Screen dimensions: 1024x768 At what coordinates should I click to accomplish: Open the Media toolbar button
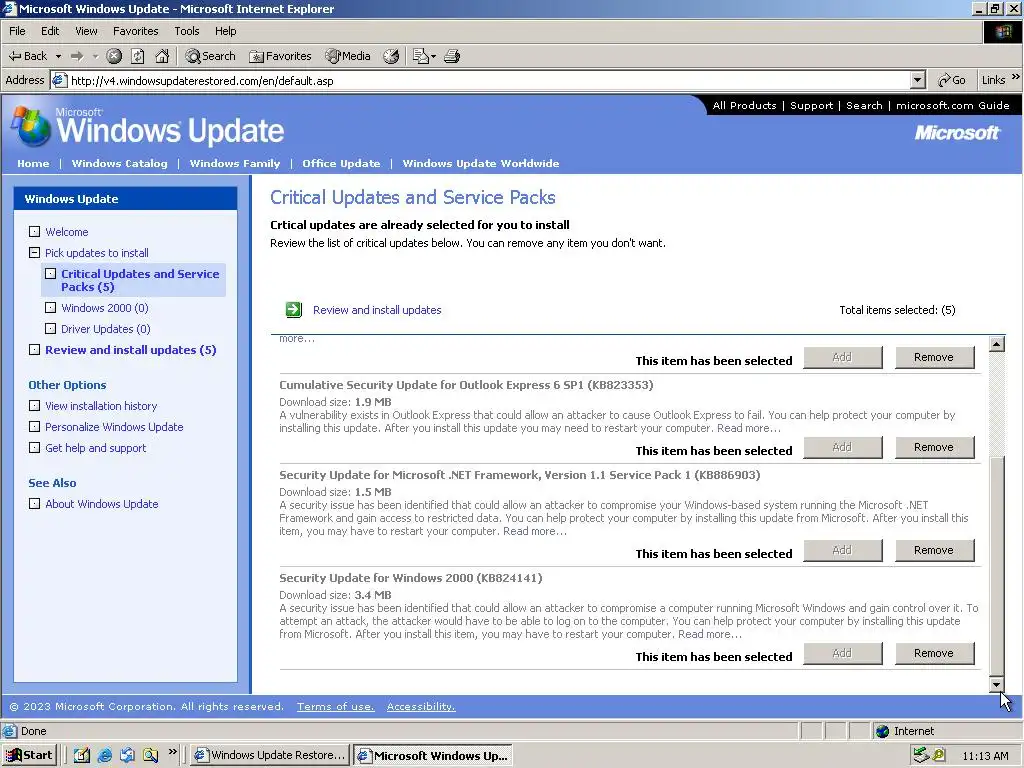(348, 56)
